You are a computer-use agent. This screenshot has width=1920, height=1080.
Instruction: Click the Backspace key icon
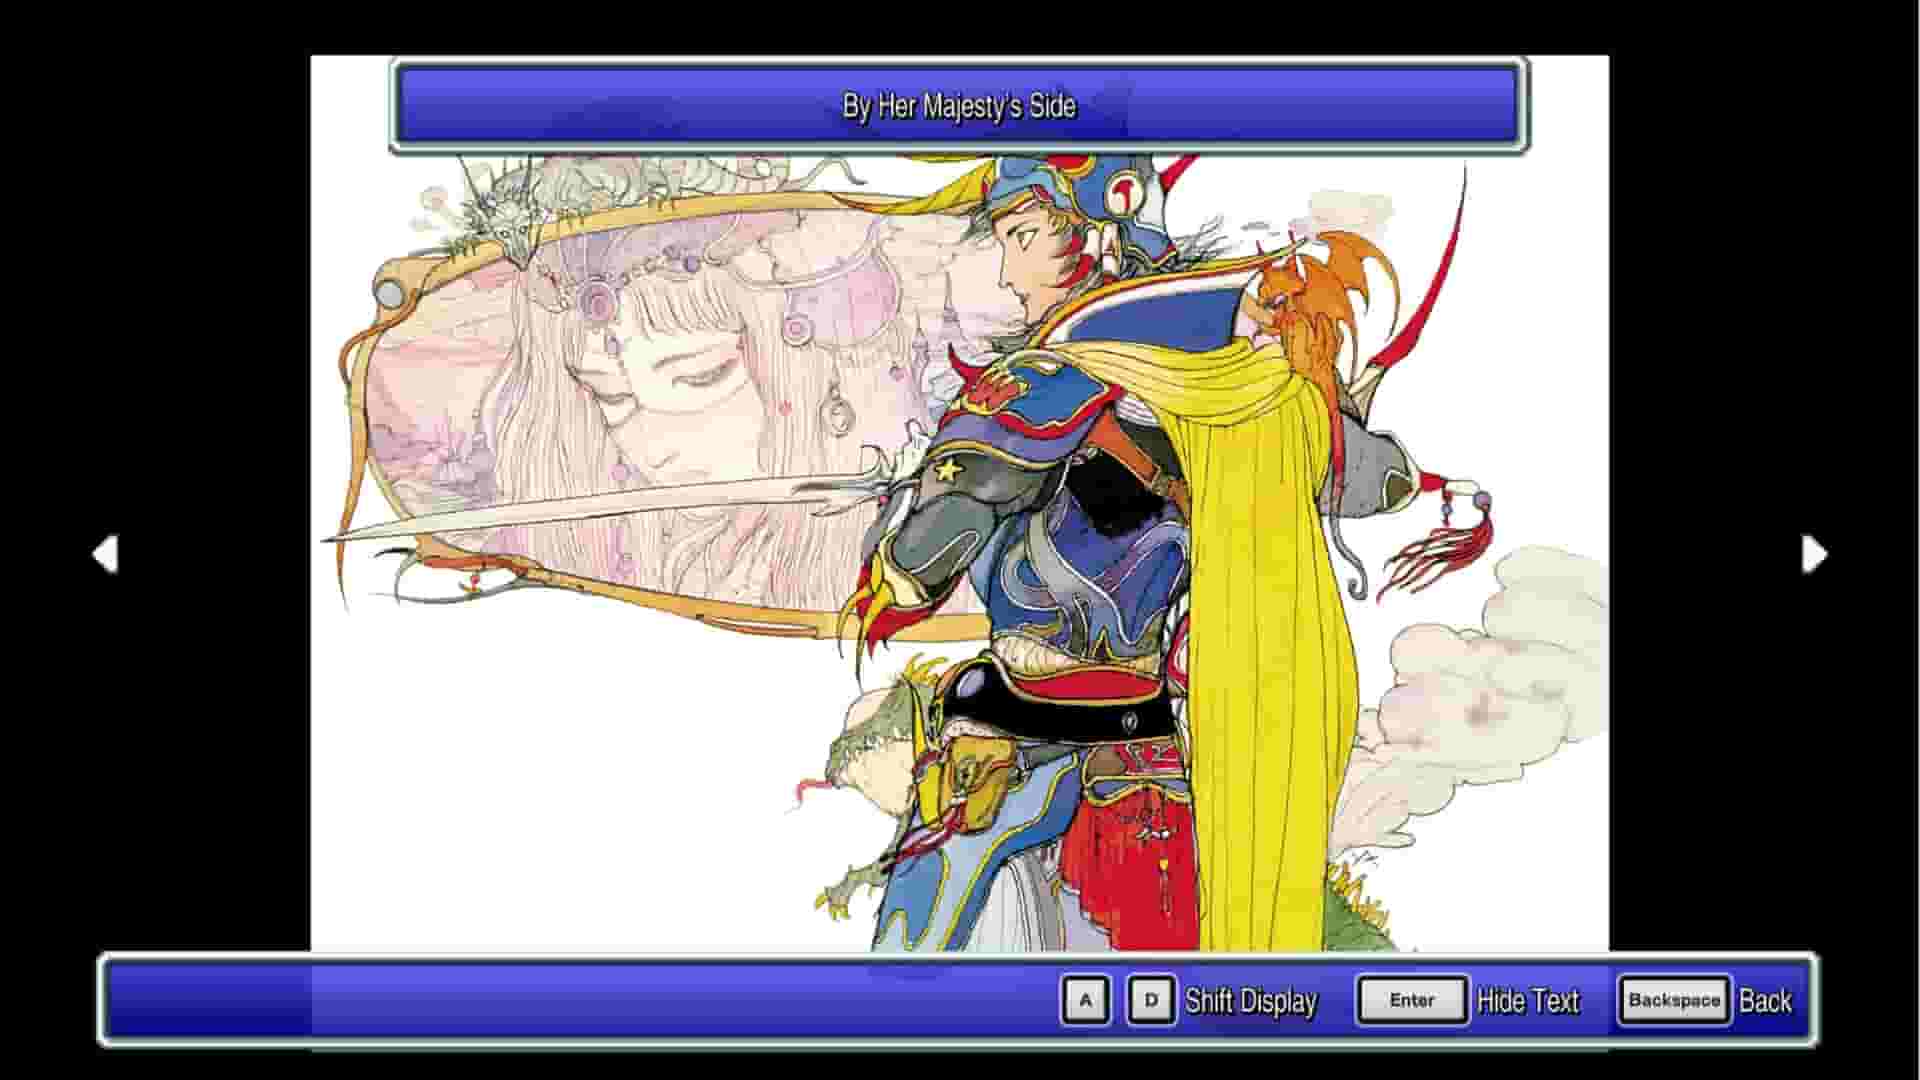click(x=1674, y=997)
